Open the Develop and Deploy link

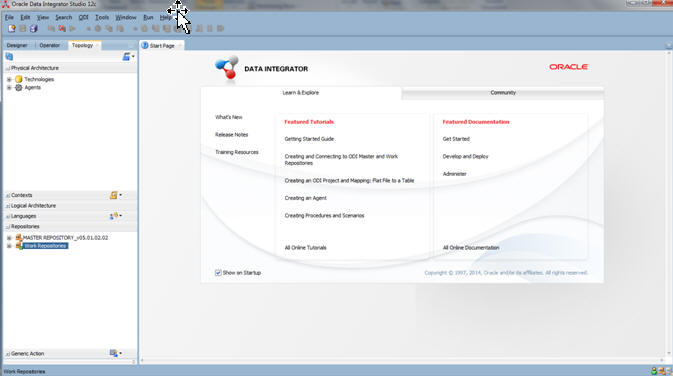(x=465, y=157)
